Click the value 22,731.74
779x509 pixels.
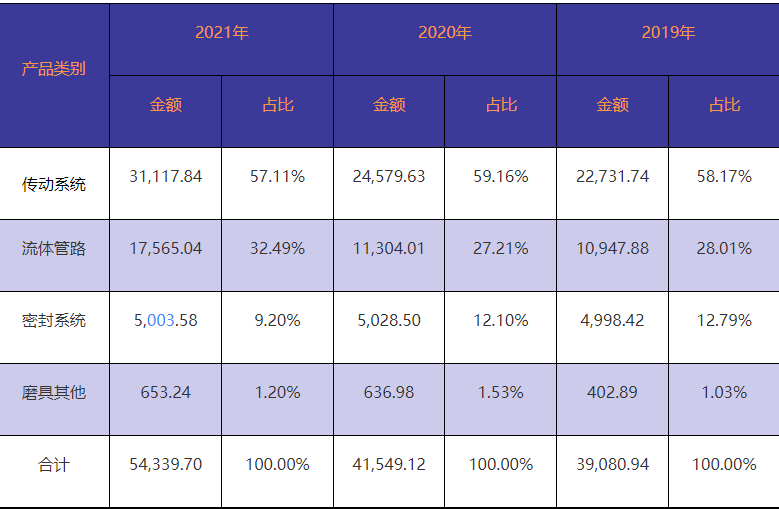point(613,176)
